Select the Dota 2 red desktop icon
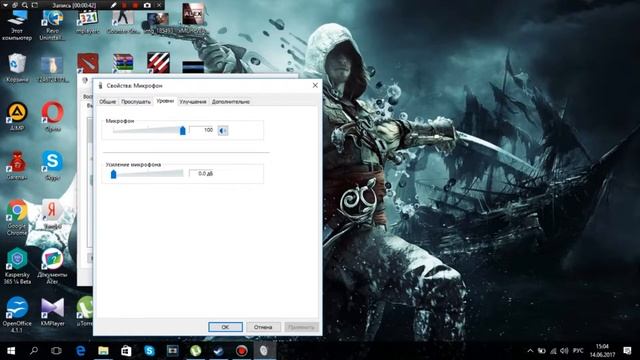 (x=88, y=63)
